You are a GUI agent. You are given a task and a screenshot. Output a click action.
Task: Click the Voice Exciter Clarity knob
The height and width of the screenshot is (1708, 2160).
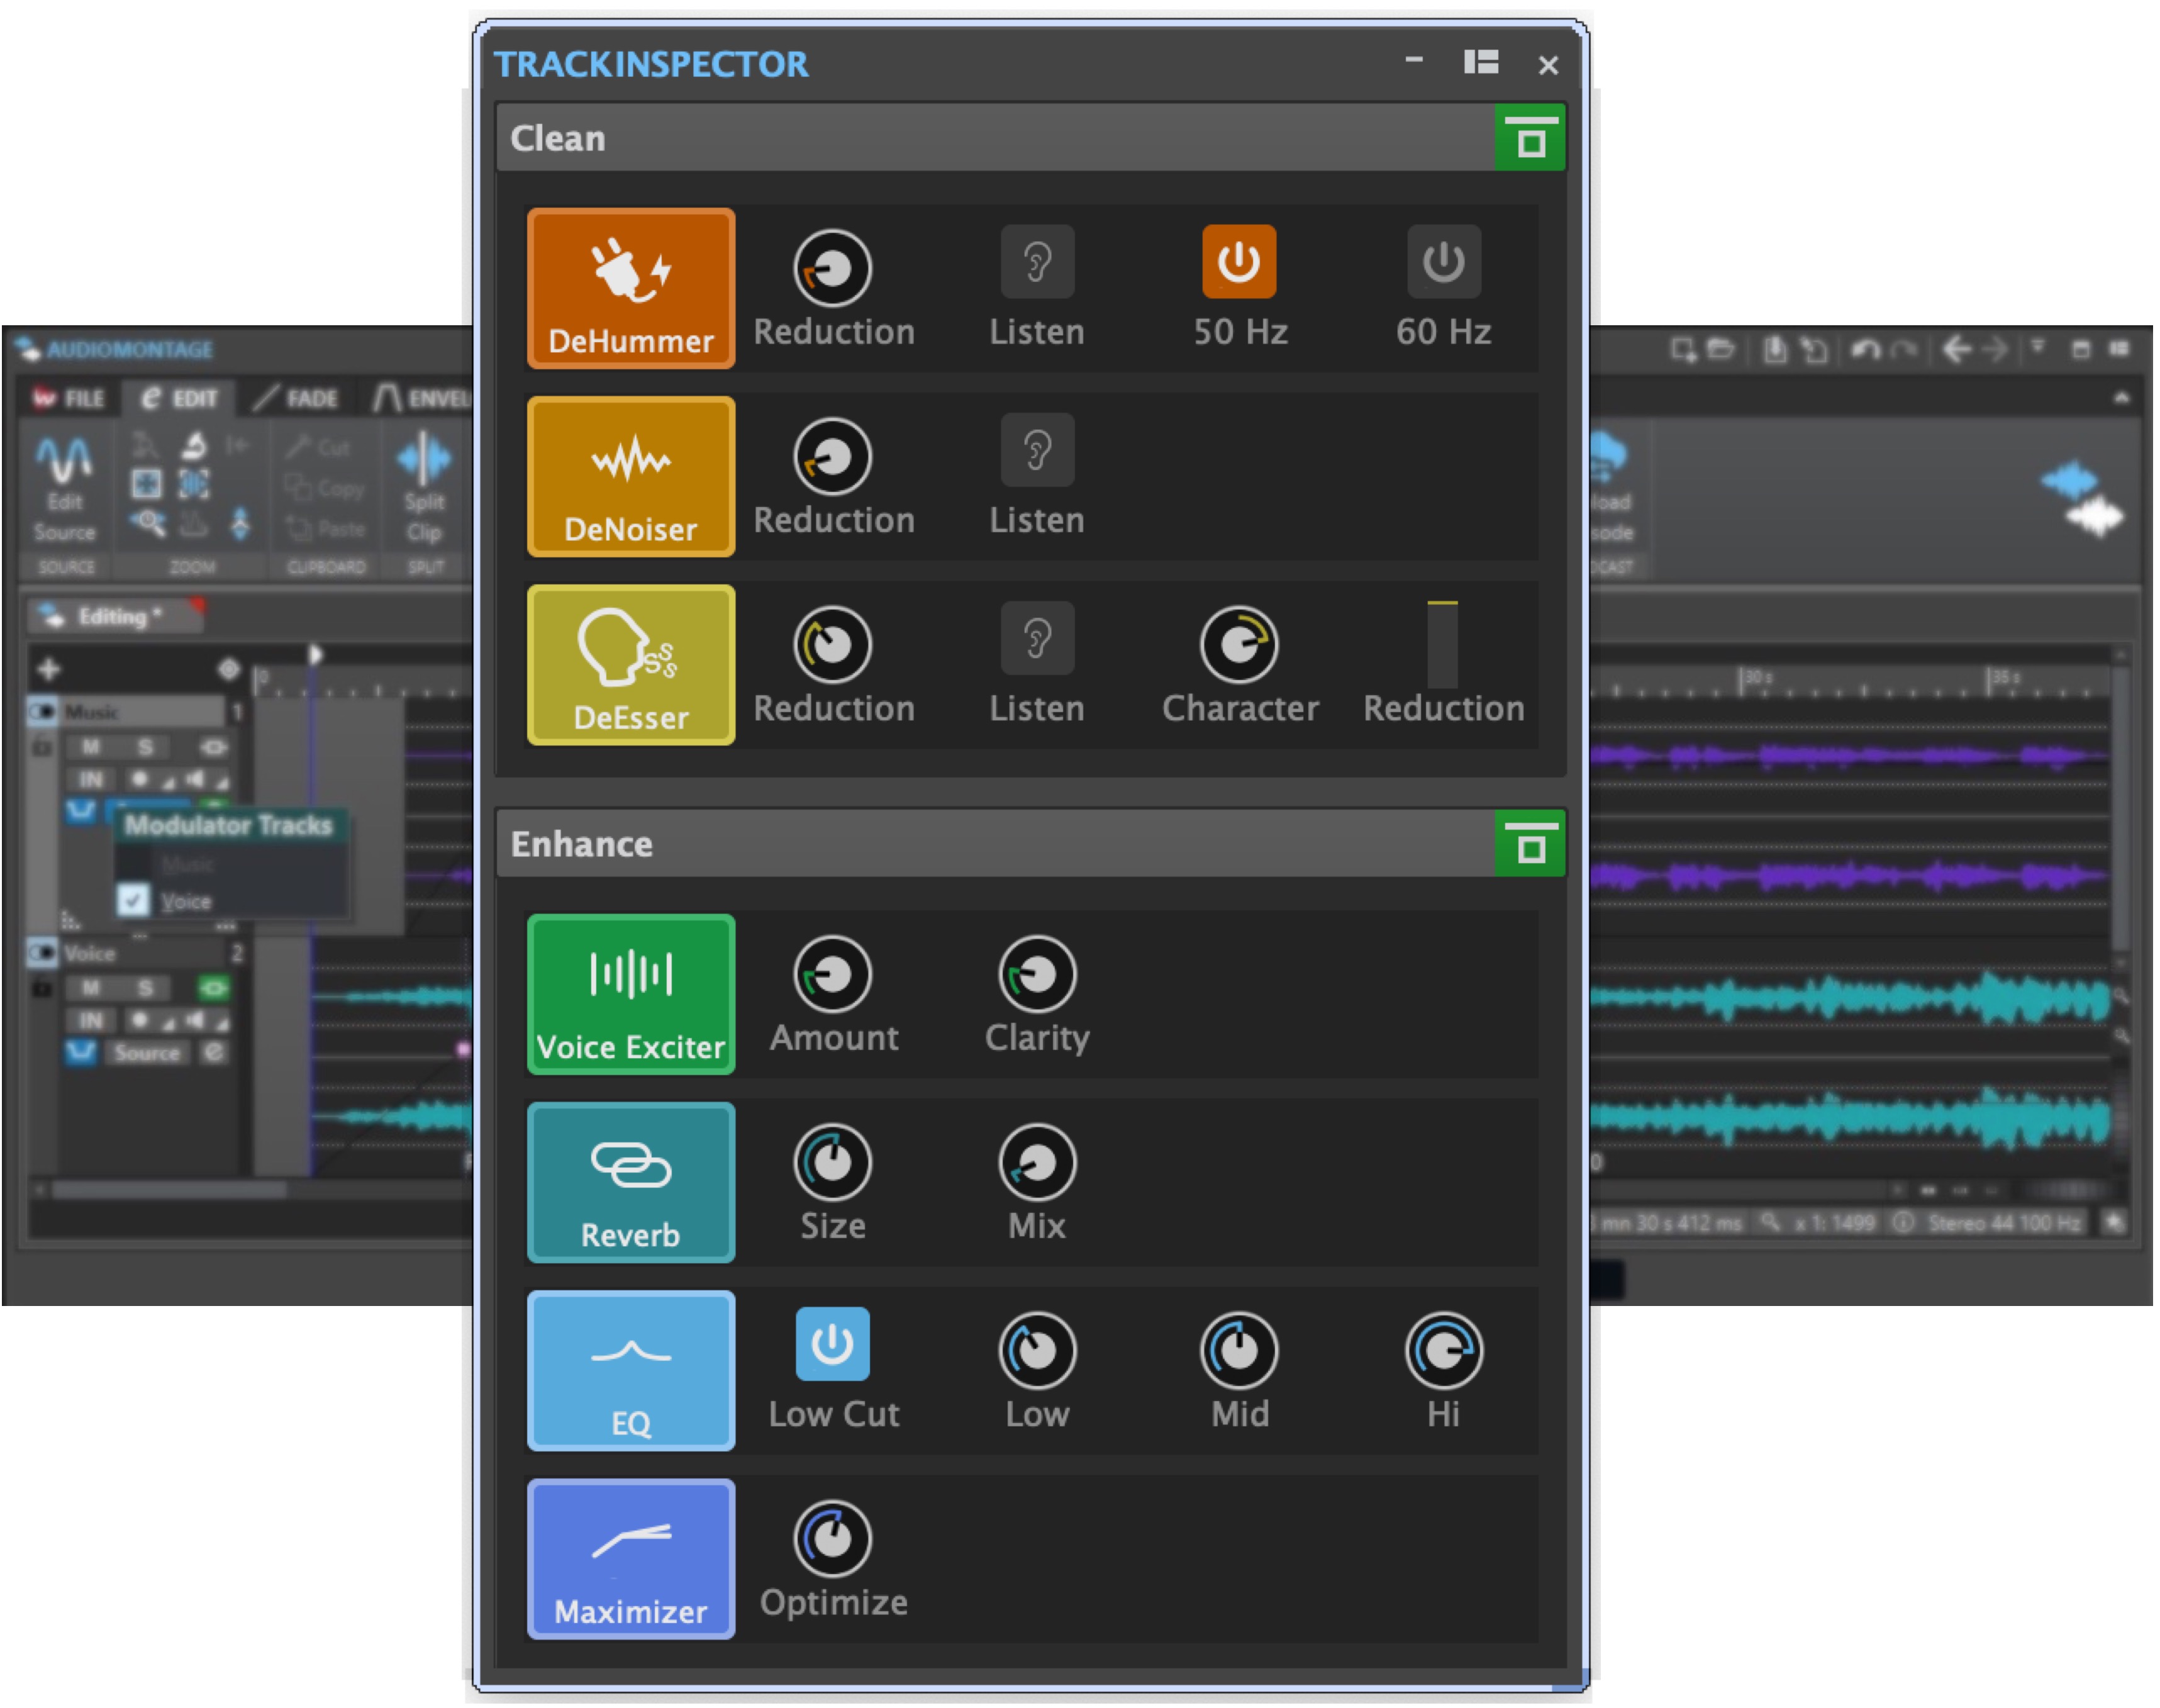[x=1037, y=974]
